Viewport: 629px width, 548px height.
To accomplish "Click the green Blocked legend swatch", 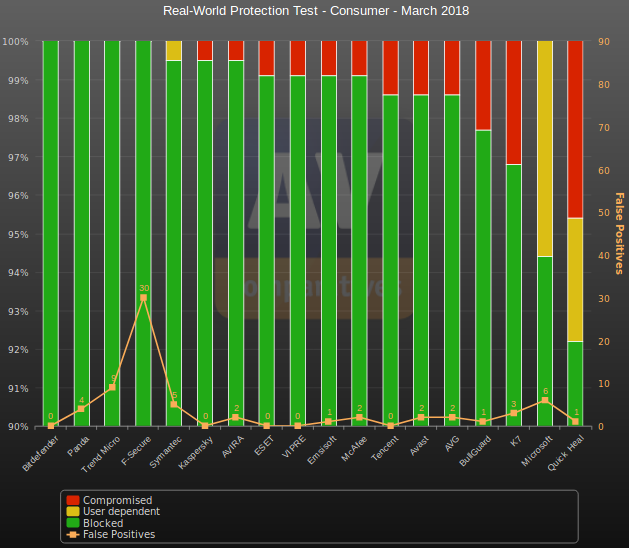I will (x=73, y=523).
